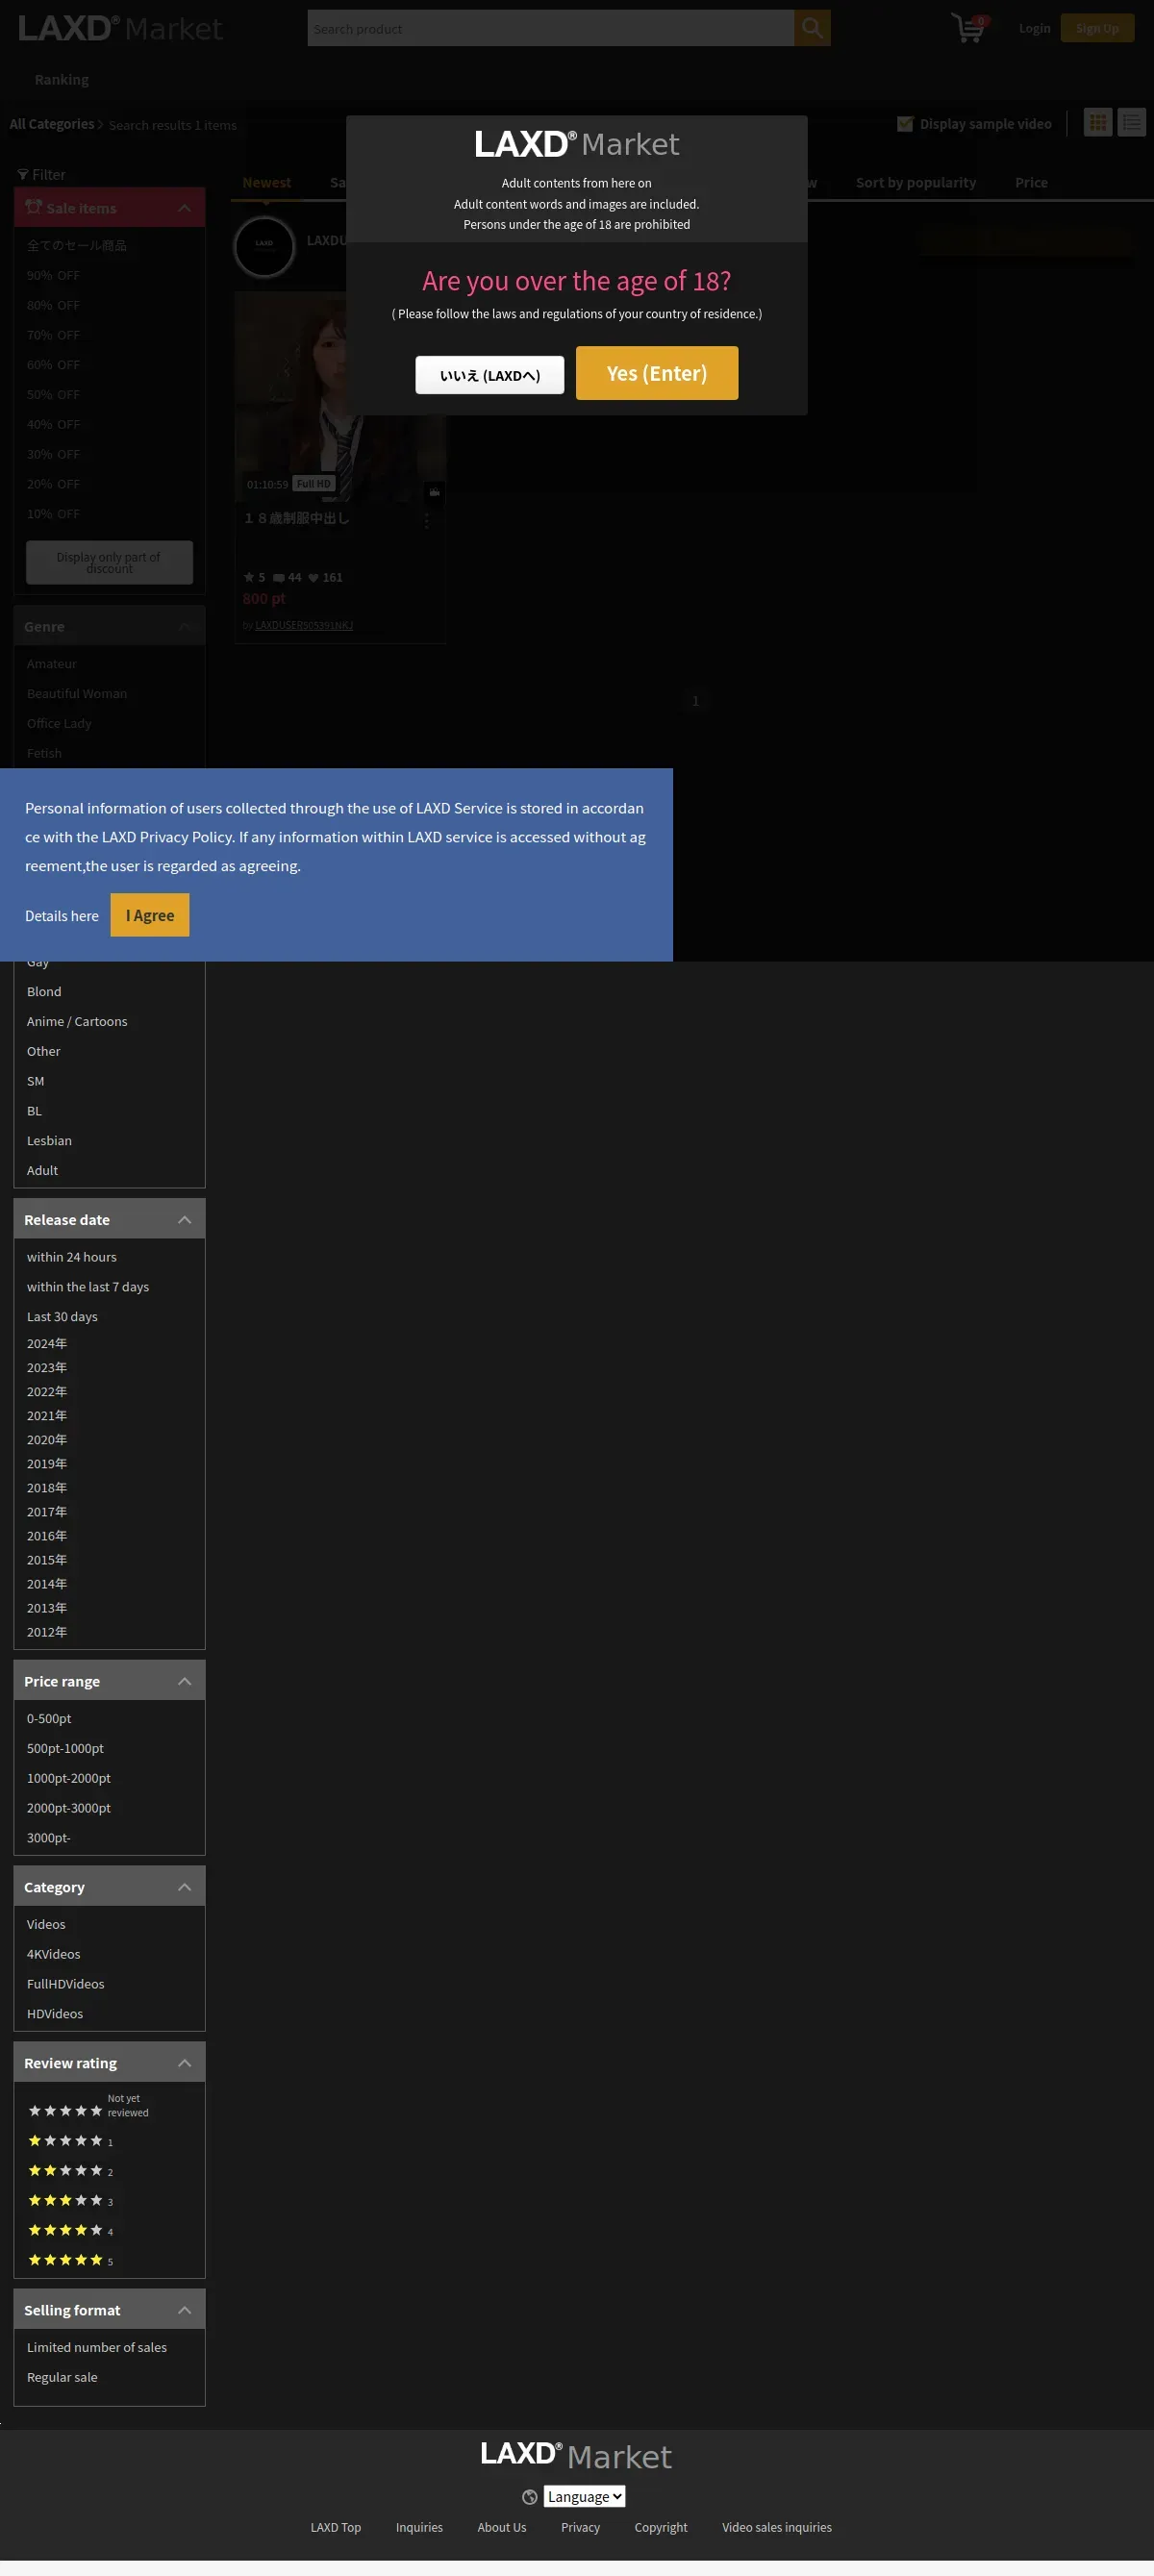Collapse the Genre filter section
Screen dimensions: 1154x2576
(x=184, y=626)
